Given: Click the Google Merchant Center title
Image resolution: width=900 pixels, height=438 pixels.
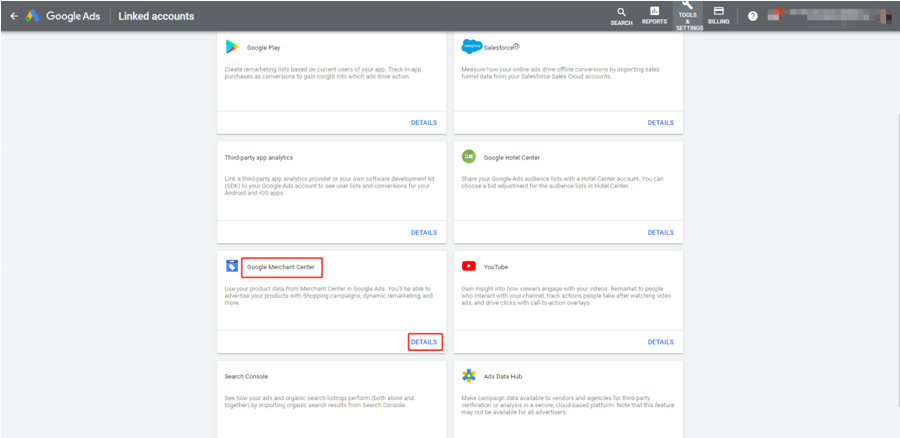Looking at the screenshot, I should 281,267.
